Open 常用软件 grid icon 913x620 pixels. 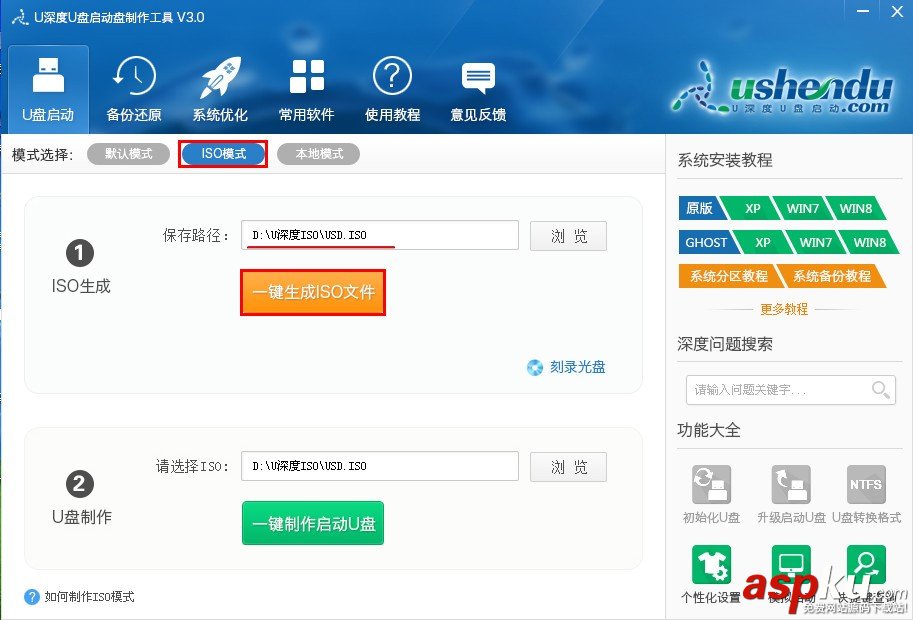[307, 89]
